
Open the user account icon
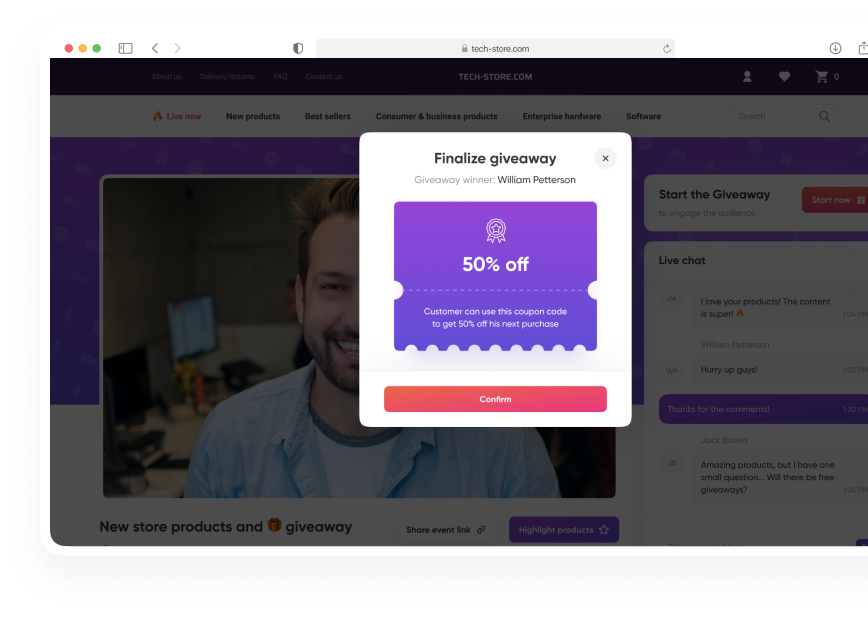pos(747,77)
